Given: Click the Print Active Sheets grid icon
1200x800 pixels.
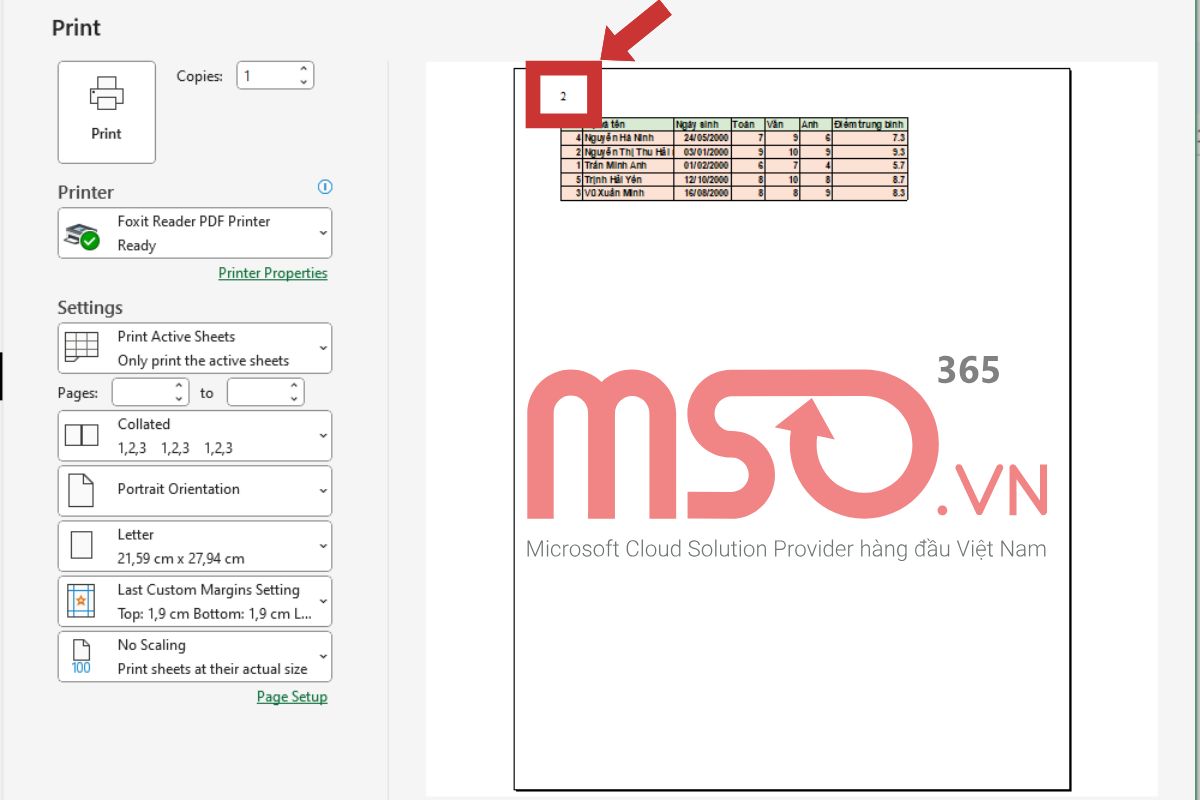Looking at the screenshot, I should click(81, 346).
